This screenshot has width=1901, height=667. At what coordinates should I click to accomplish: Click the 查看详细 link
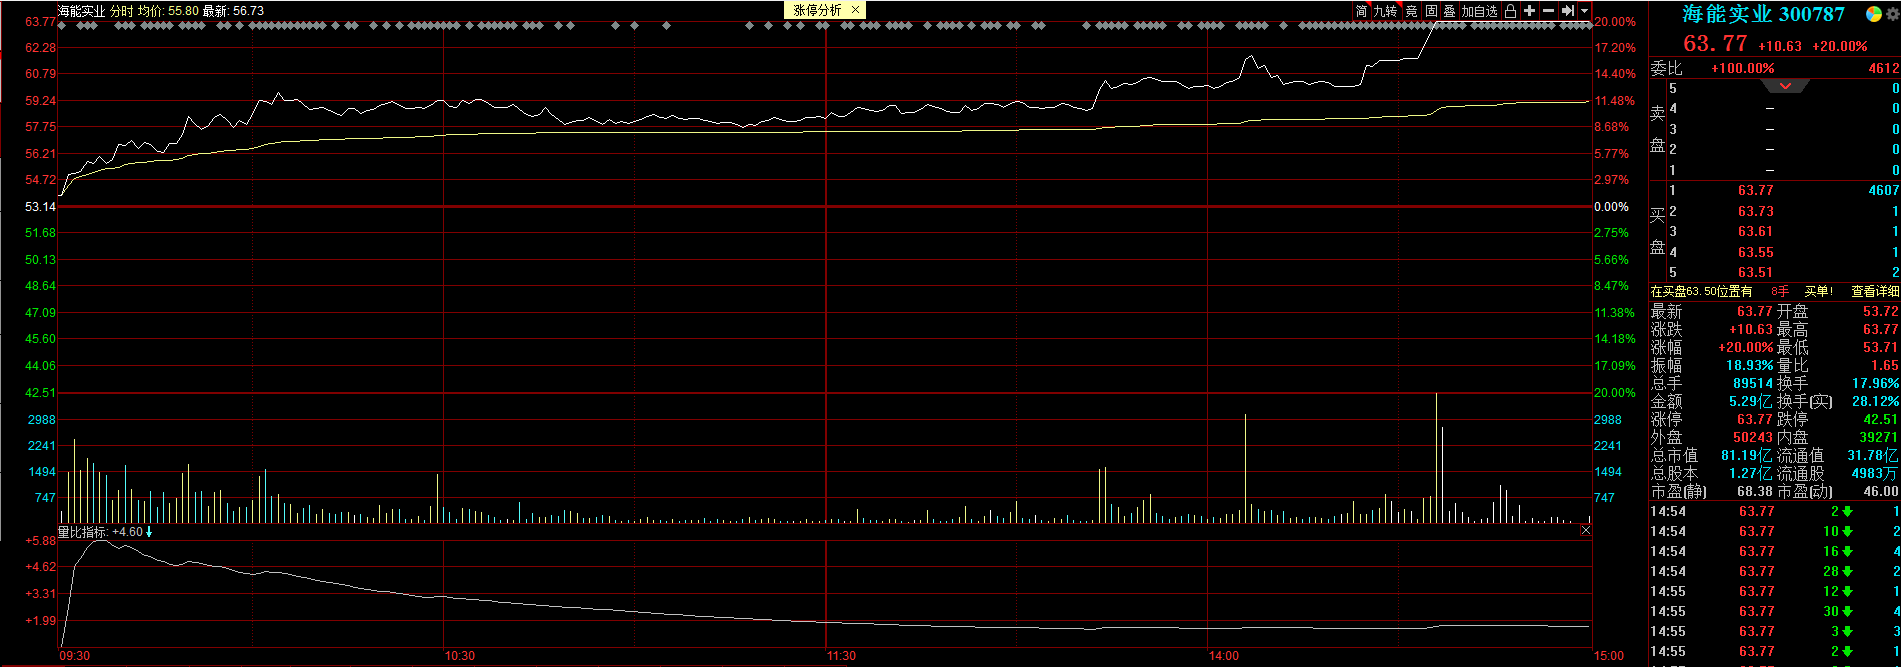click(x=1875, y=291)
